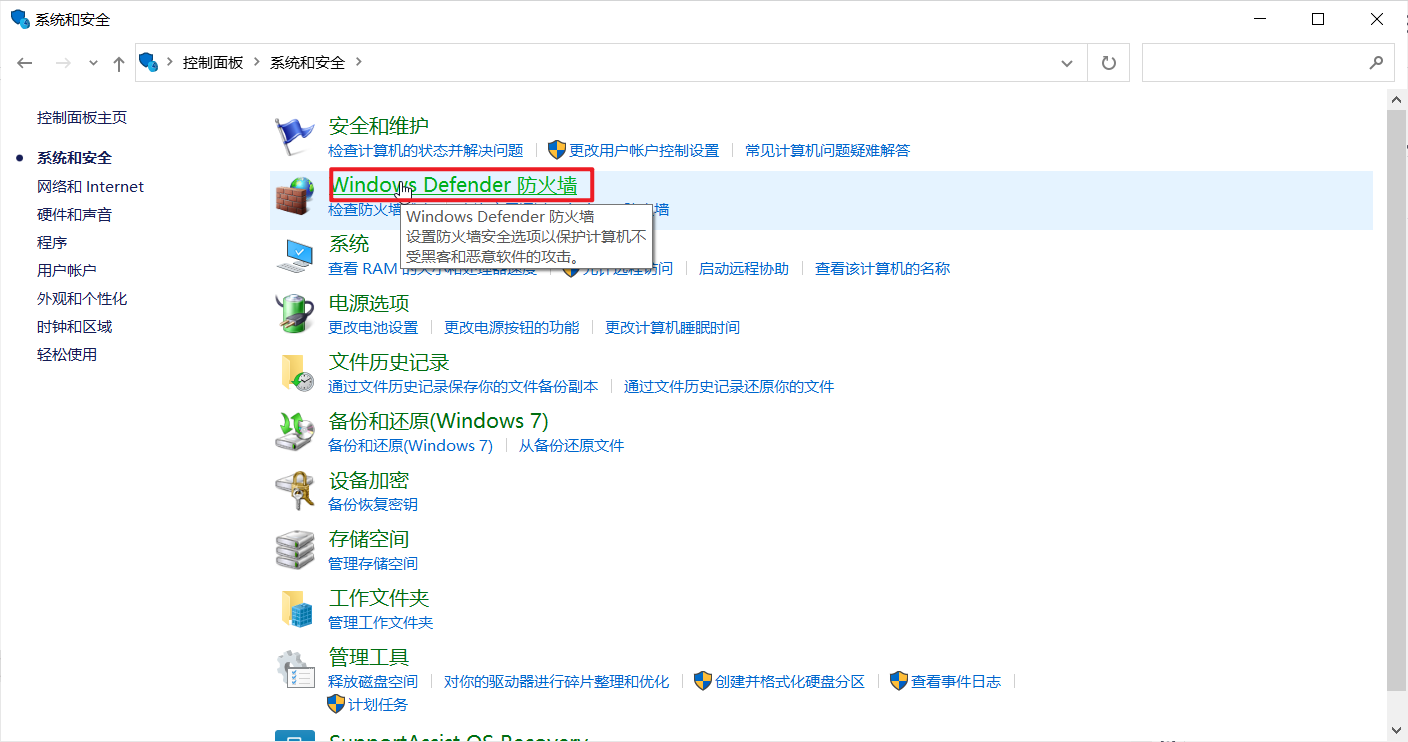Open the 设备加密 keys icon
The image size is (1408, 742).
coord(295,491)
